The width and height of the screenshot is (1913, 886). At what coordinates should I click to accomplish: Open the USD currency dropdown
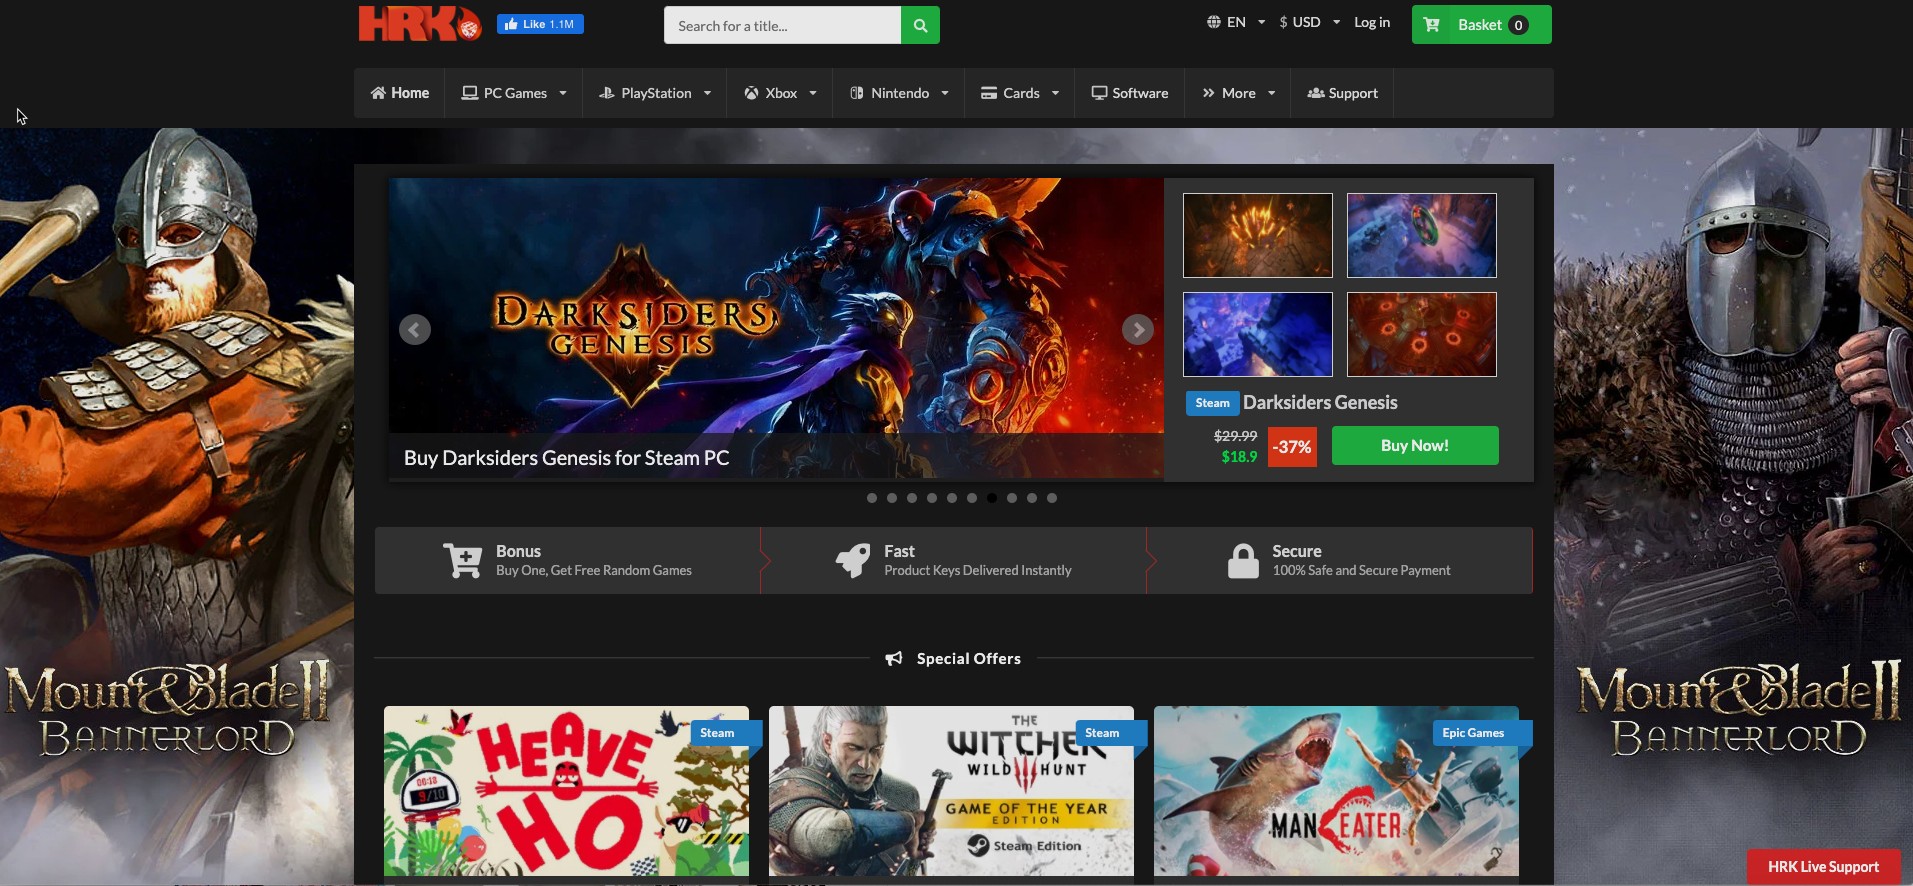coord(1309,22)
